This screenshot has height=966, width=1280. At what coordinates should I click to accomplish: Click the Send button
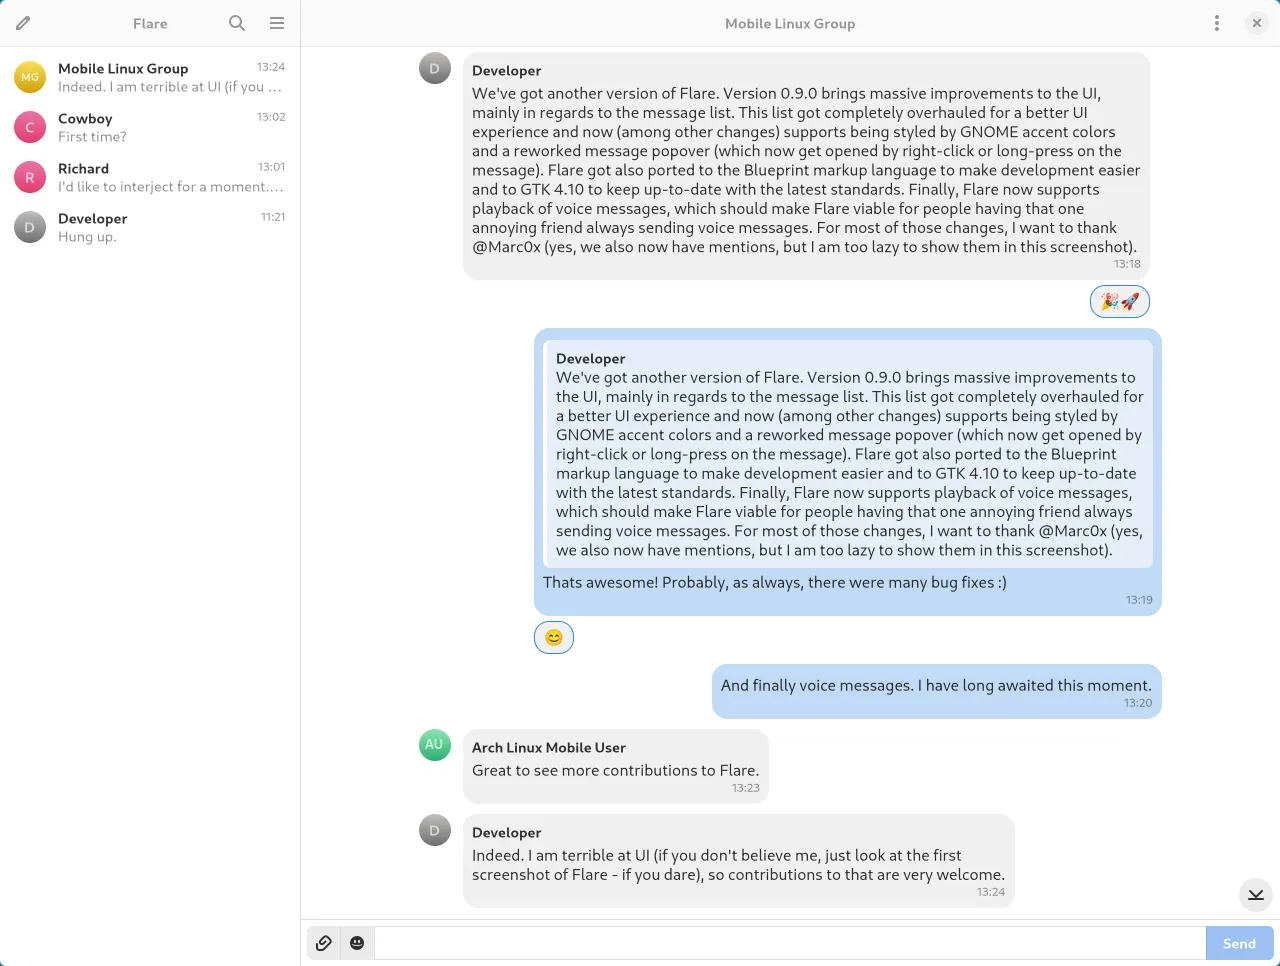(1239, 943)
